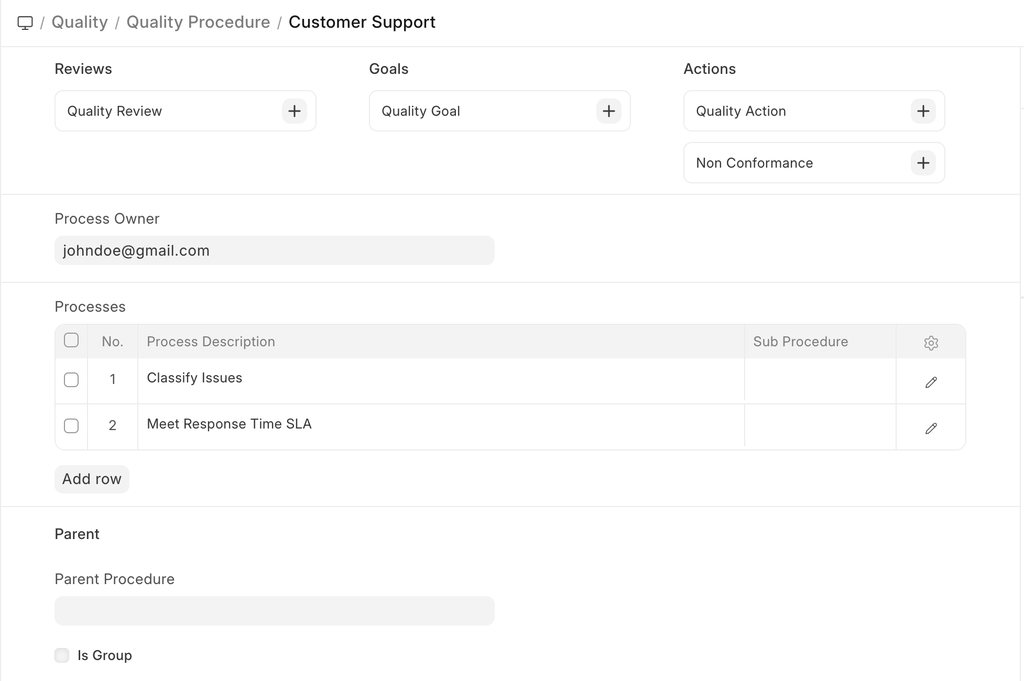This screenshot has height=681, width=1024.
Task: Open the Parent Procedure link field
Action: (x=274, y=611)
